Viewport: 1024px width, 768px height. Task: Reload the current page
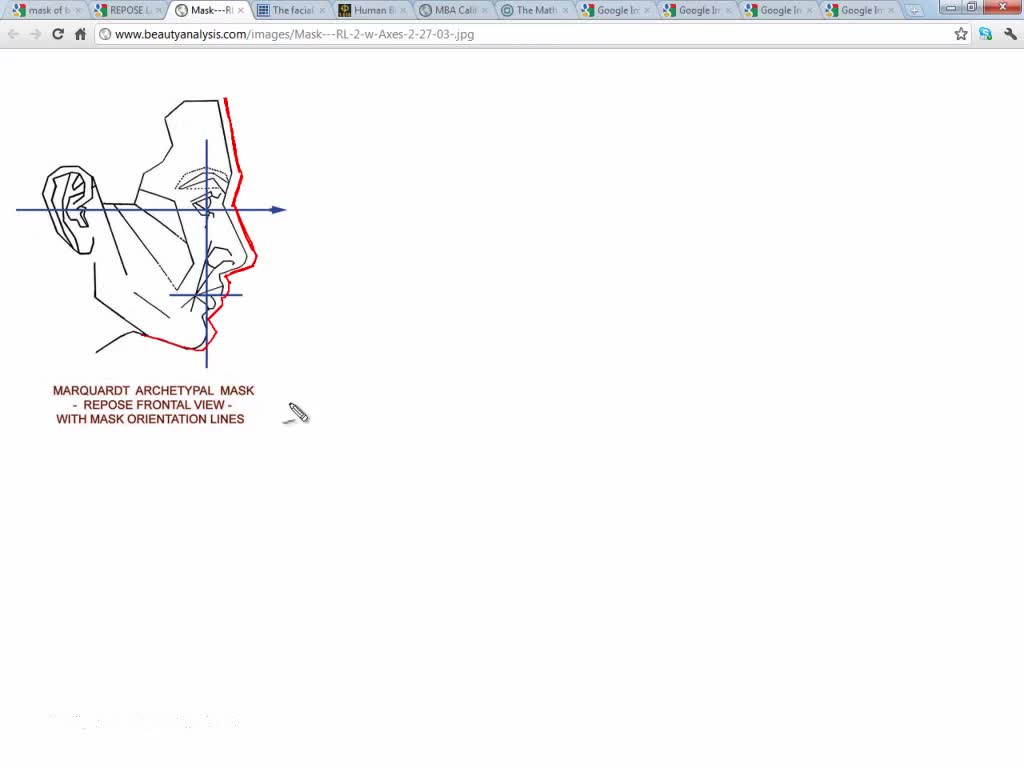pyautogui.click(x=58, y=34)
